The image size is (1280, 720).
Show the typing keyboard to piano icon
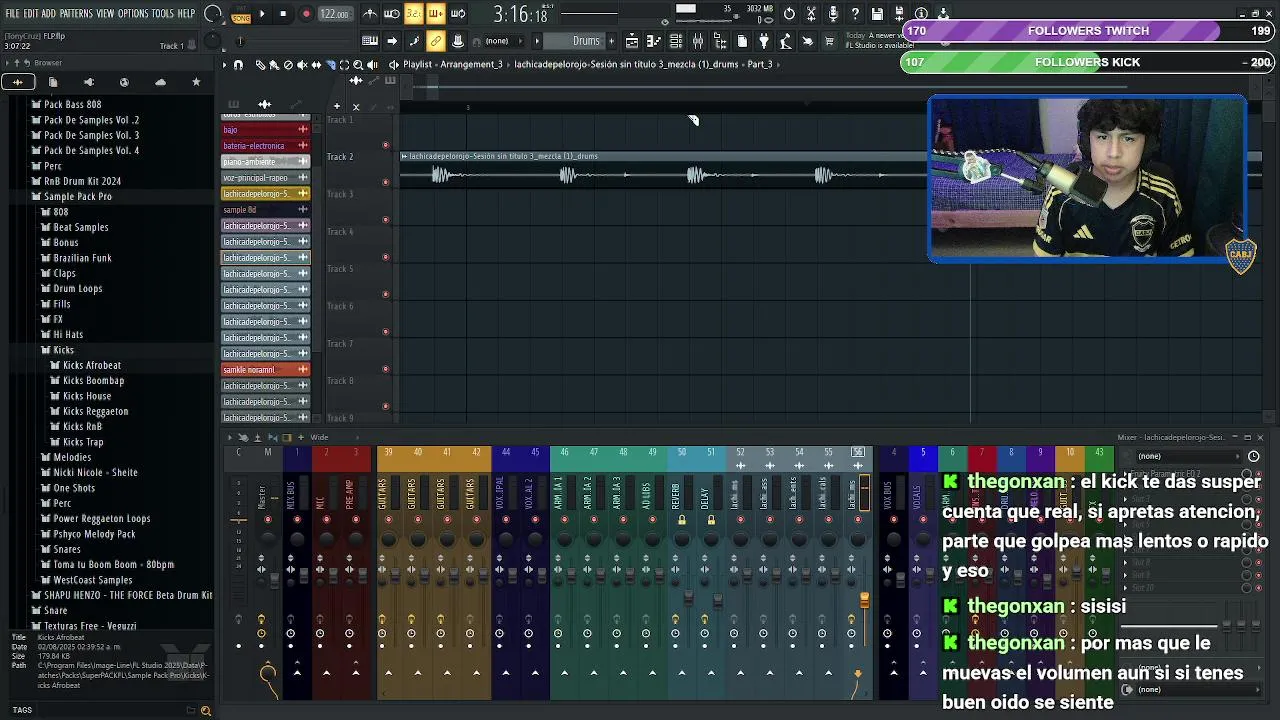pyautogui.click(x=370, y=41)
